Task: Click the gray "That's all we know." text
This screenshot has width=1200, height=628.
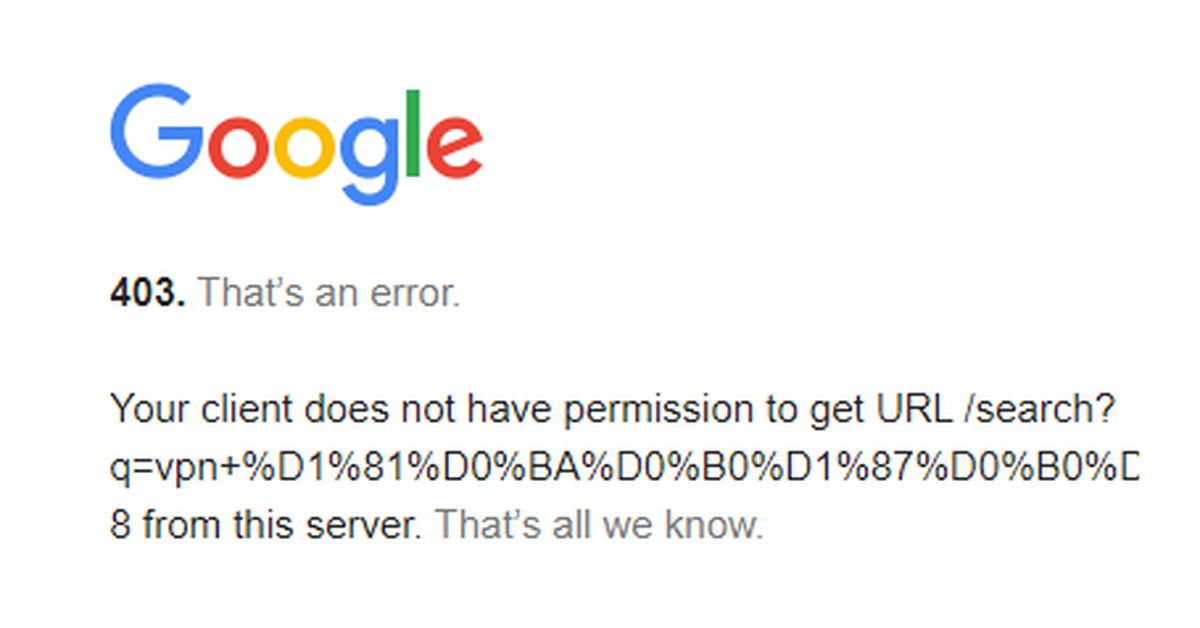Action: [x=598, y=524]
